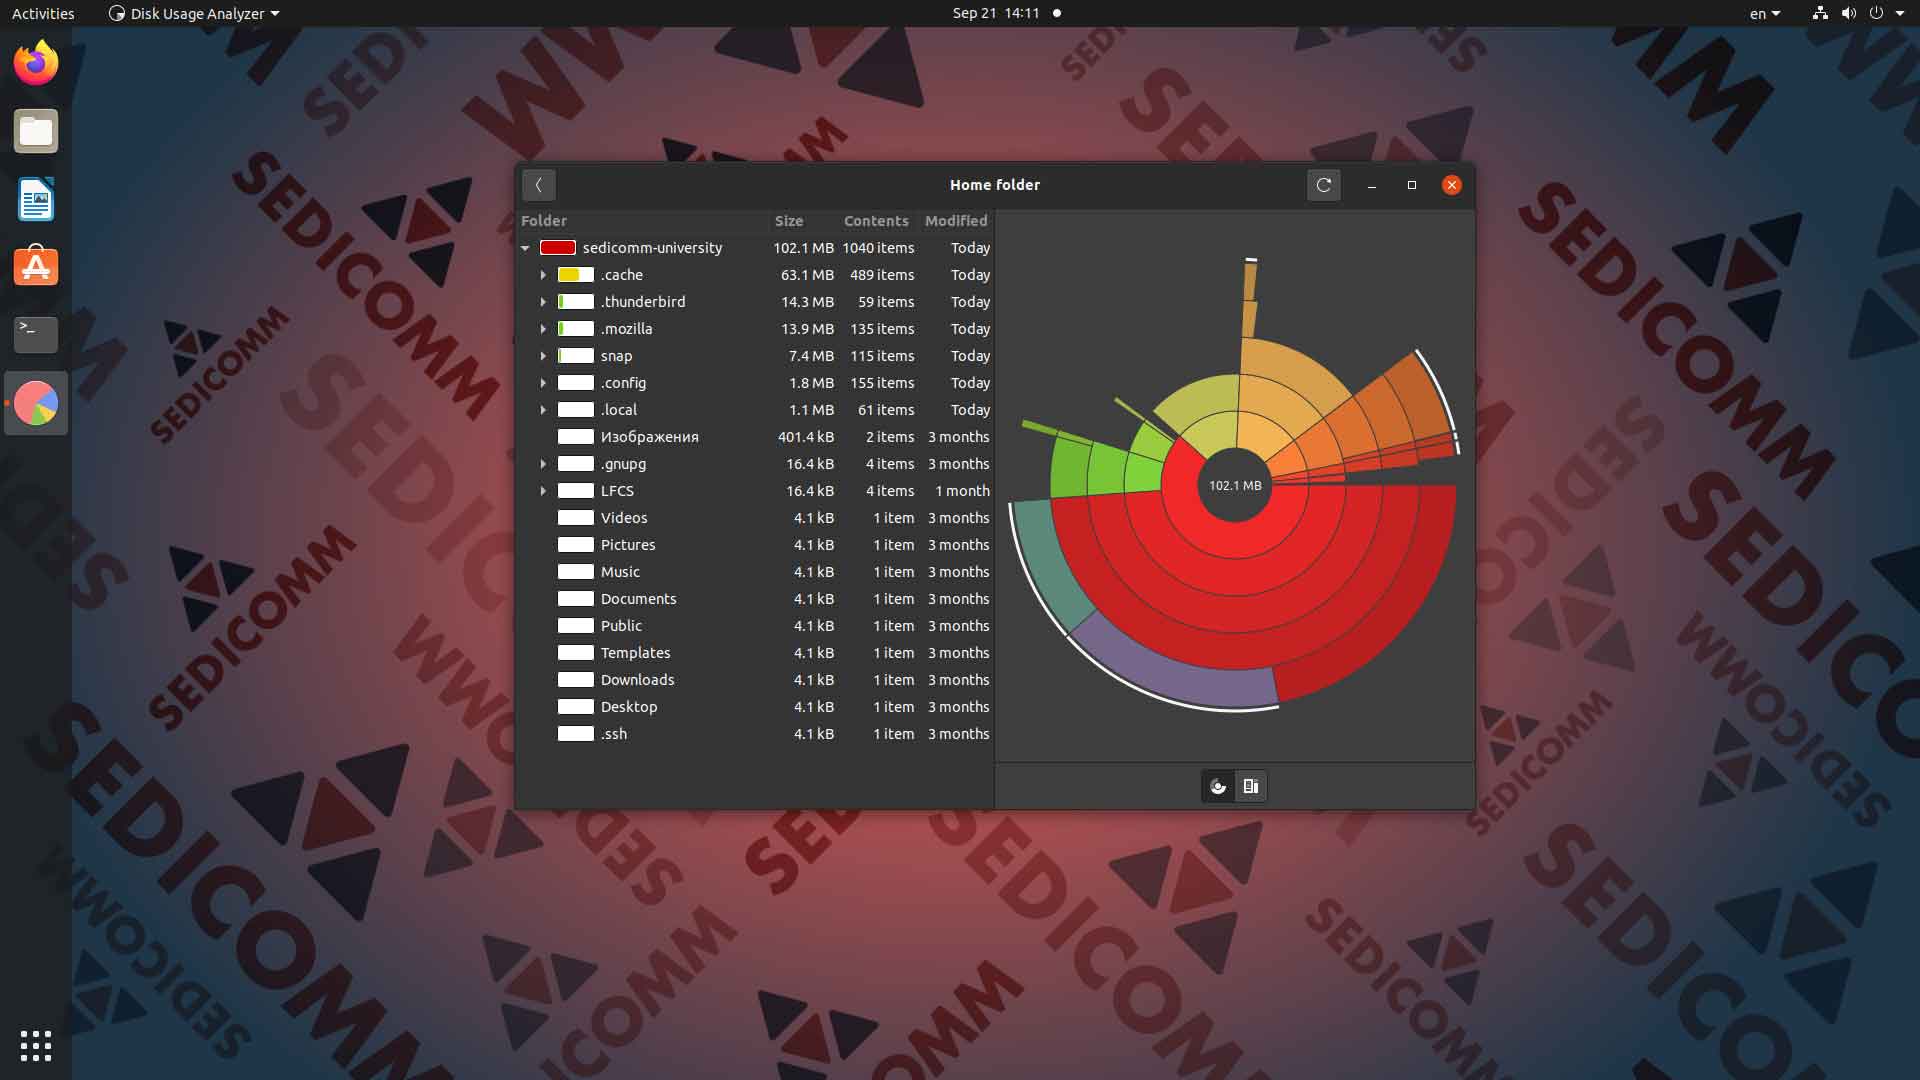Toggle the .config folder visibility
This screenshot has height=1080, width=1920.
click(542, 382)
